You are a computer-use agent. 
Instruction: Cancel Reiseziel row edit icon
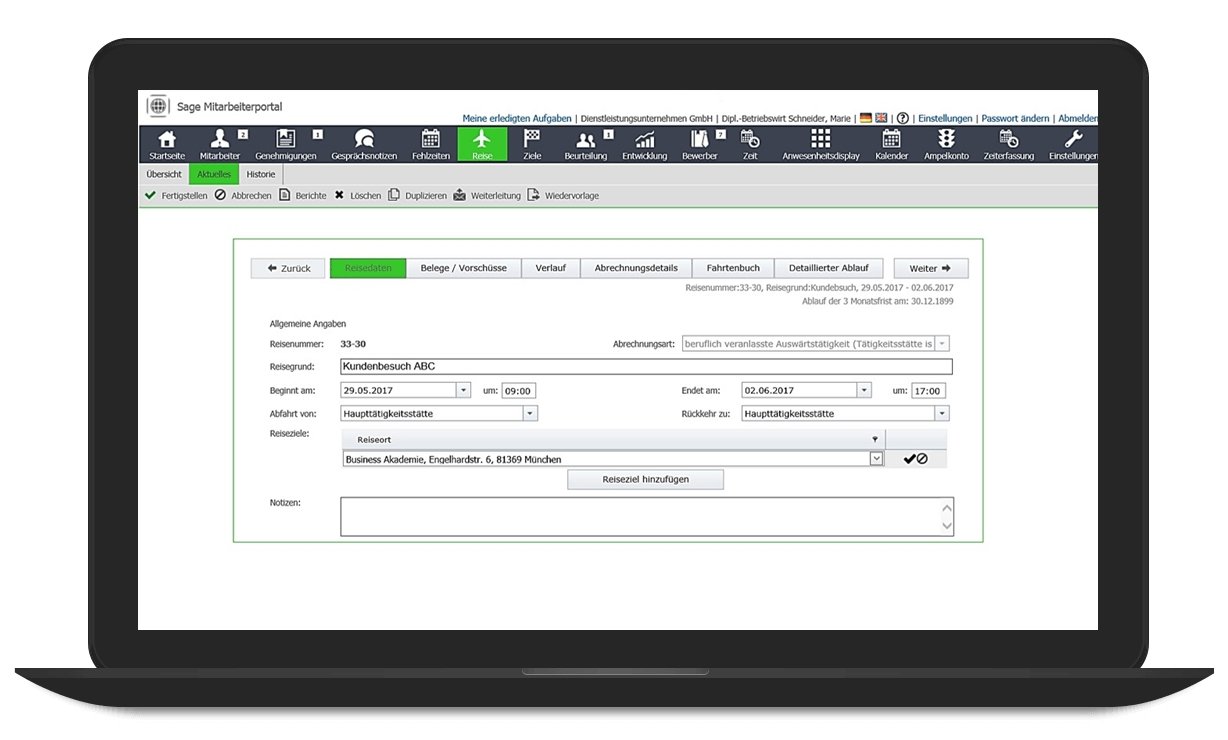coord(922,459)
